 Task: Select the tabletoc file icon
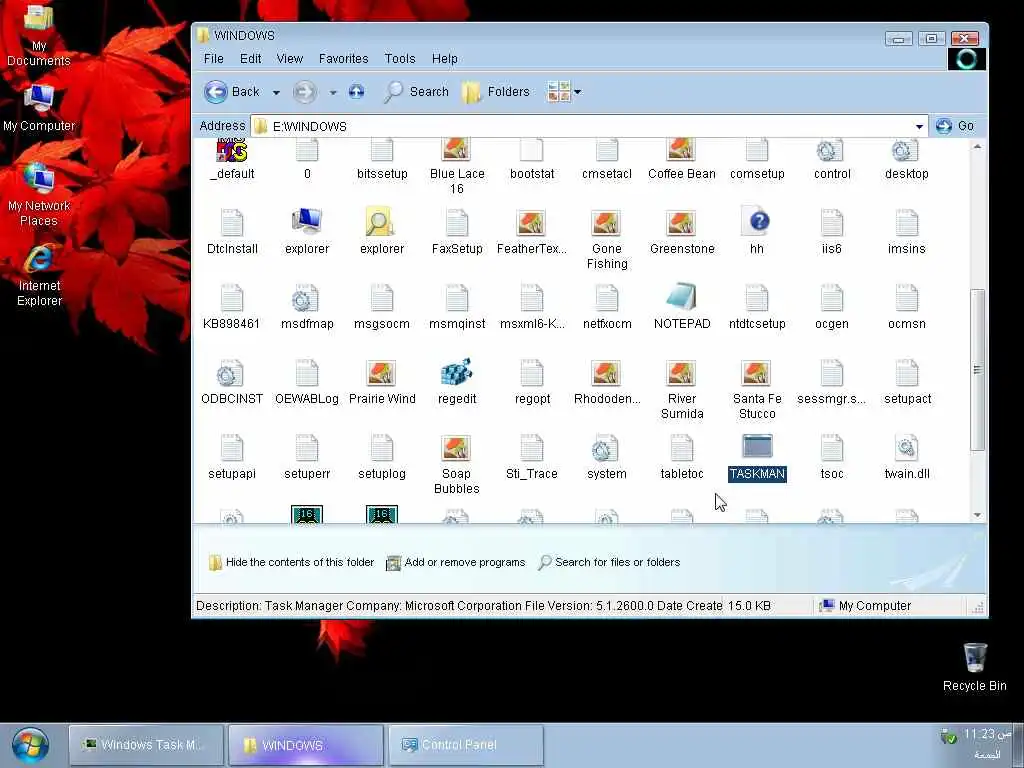coord(681,448)
